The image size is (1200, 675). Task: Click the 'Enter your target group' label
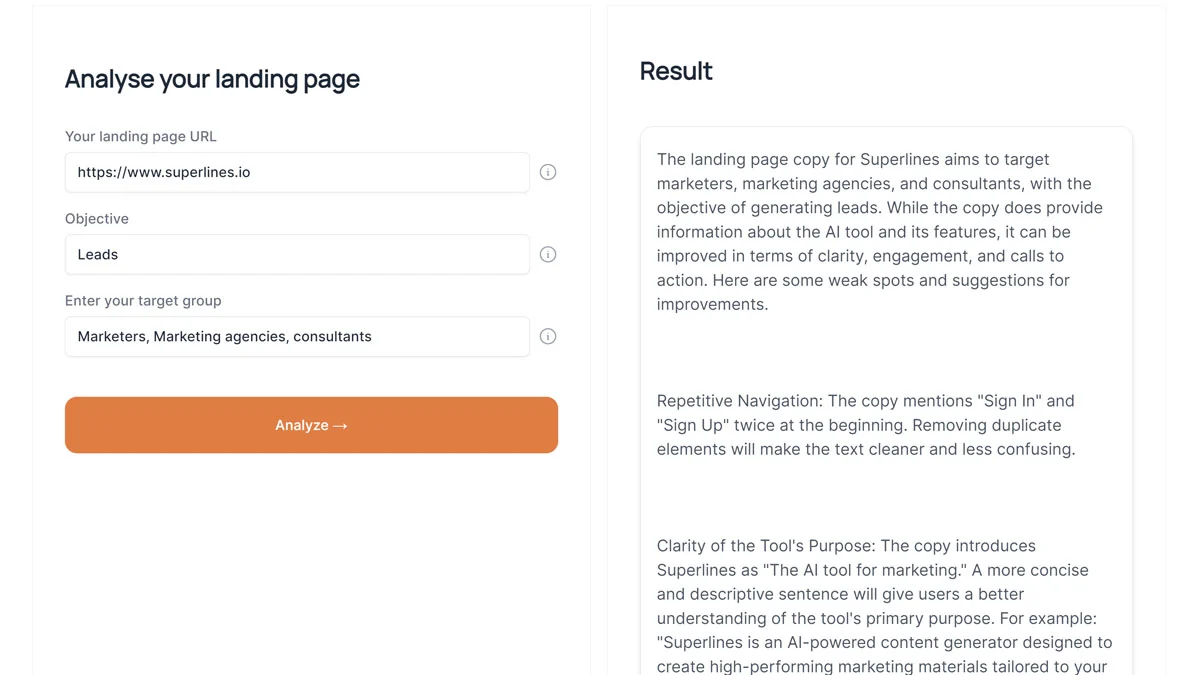pos(143,300)
